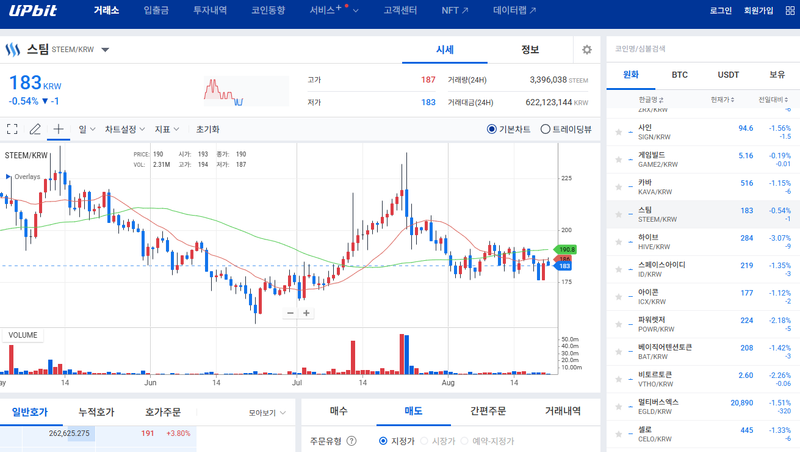This screenshot has height=452, width=800.
Task: Open 고객센터 menu item
Action: point(400,10)
